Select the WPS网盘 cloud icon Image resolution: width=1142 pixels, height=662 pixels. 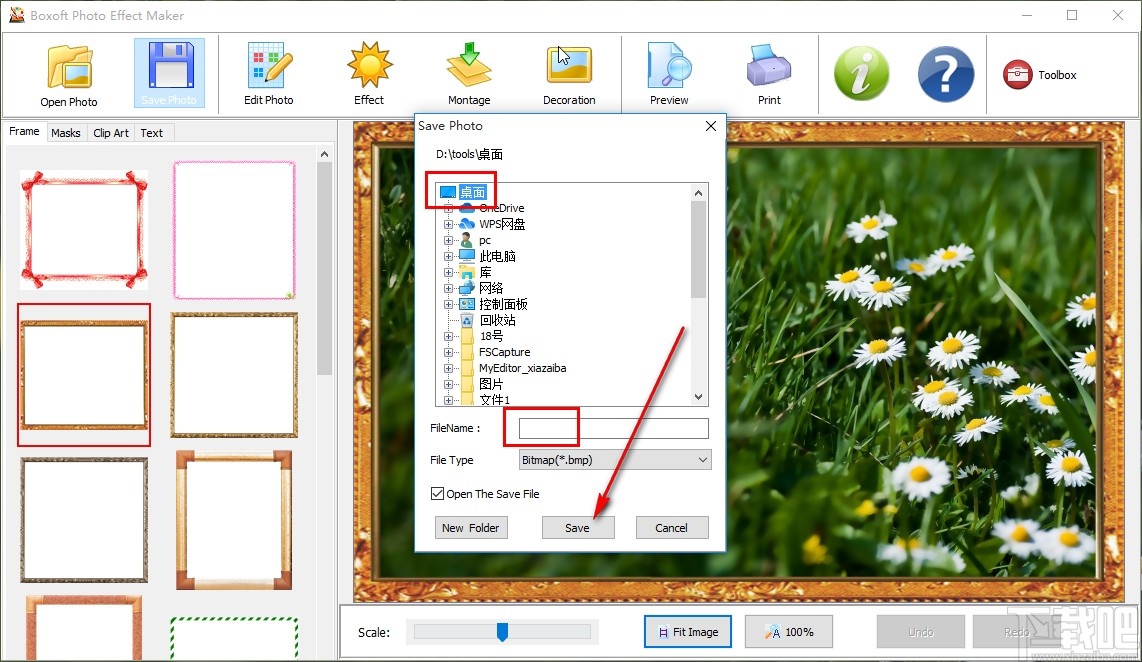click(x=467, y=224)
